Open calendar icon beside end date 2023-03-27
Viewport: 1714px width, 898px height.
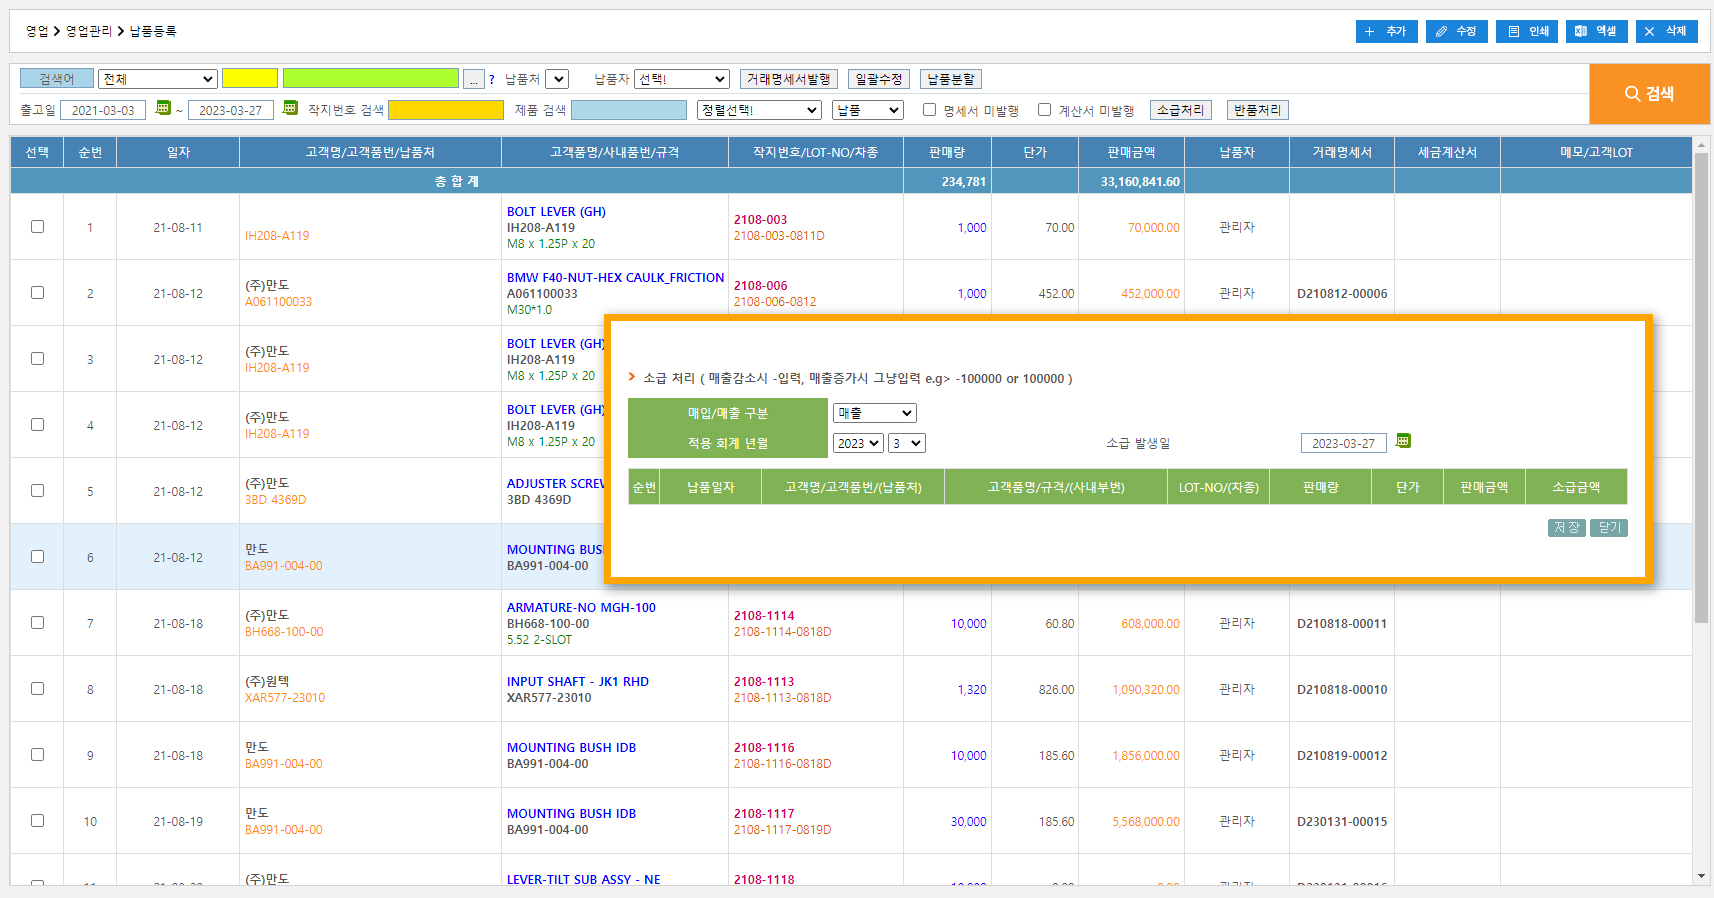click(290, 108)
